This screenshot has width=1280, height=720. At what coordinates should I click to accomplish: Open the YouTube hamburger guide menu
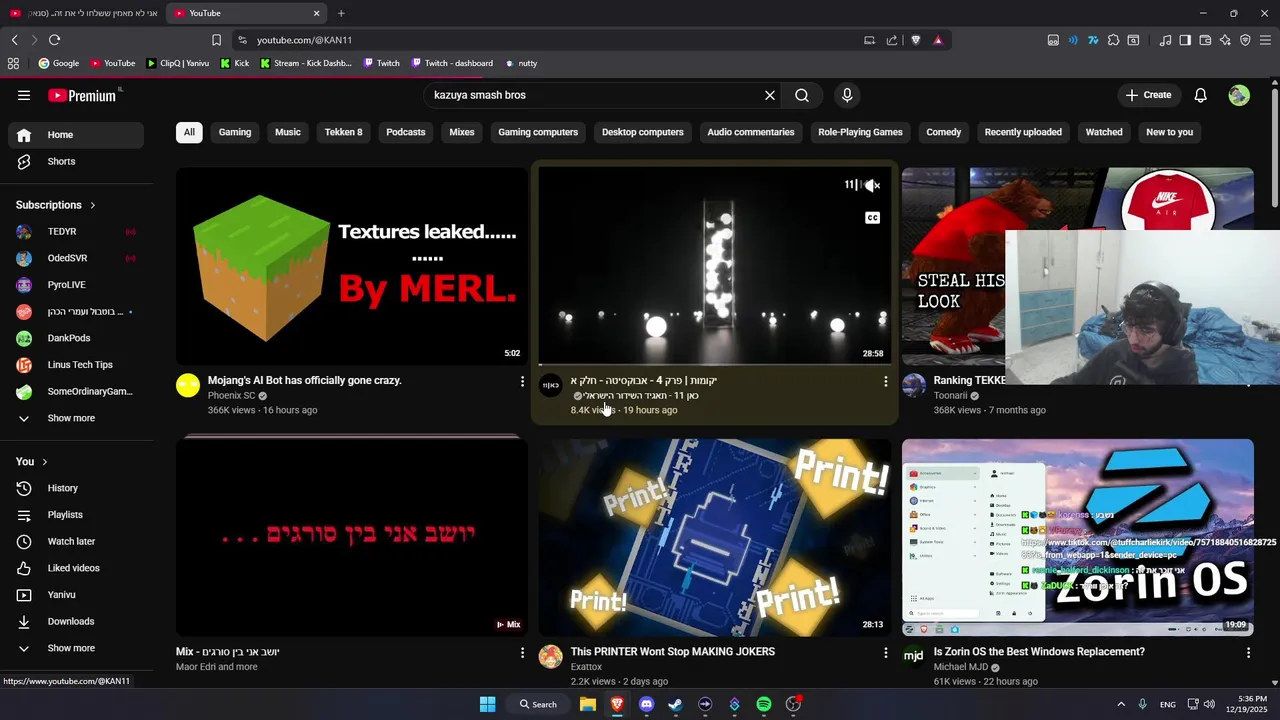pos(24,95)
